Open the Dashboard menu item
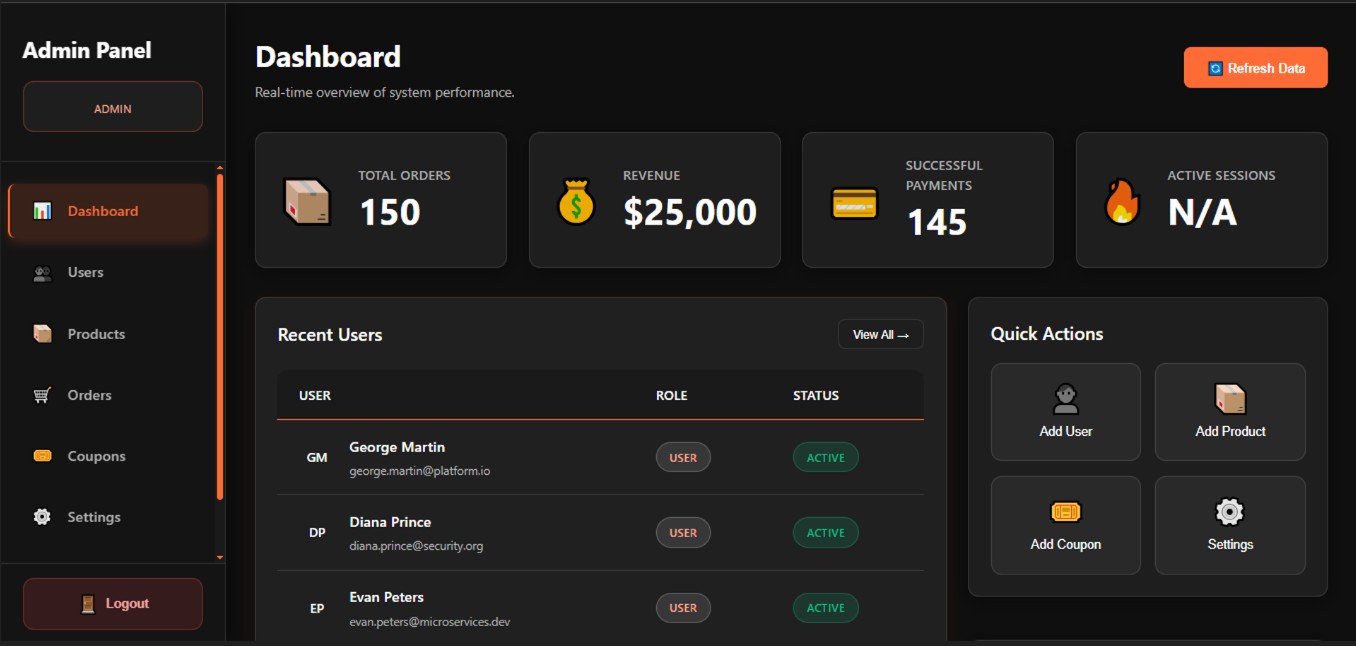The height and width of the screenshot is (646, 1356). pyautogui.click(x=108, y=211)
